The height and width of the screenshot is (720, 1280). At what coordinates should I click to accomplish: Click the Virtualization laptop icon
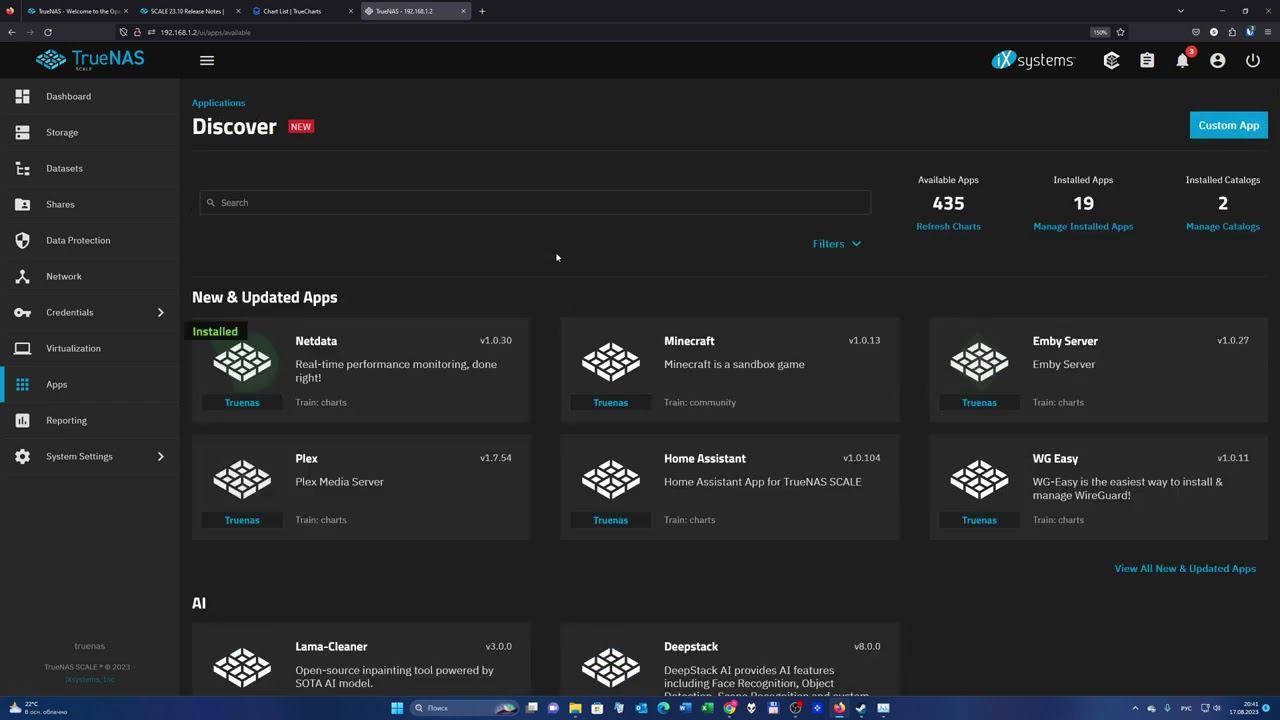click(x=22, y=348)
